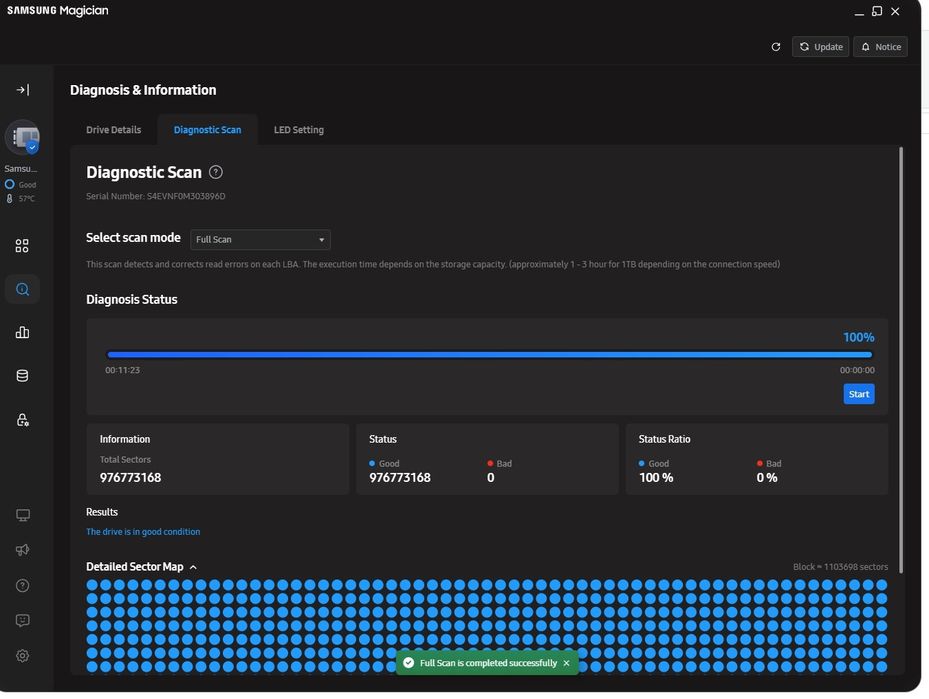
Task: Click the serial number text S4EVNF0M303896D
Action: [x=186, y=196]
